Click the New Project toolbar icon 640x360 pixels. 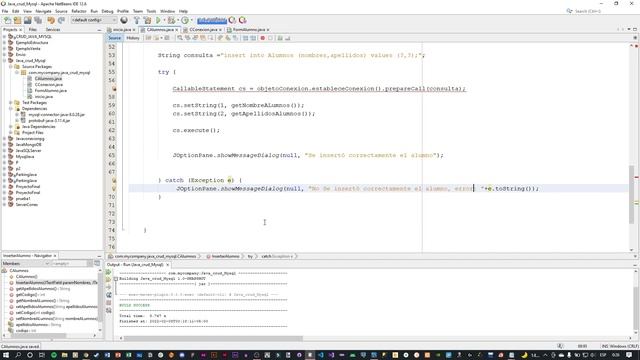[17, 20]
